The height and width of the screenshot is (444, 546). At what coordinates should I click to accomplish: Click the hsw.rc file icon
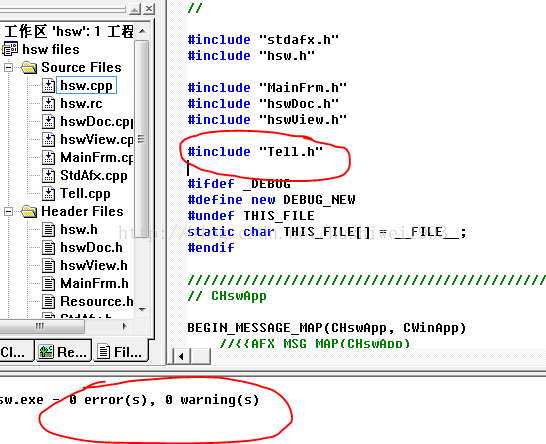click(48, 103)
